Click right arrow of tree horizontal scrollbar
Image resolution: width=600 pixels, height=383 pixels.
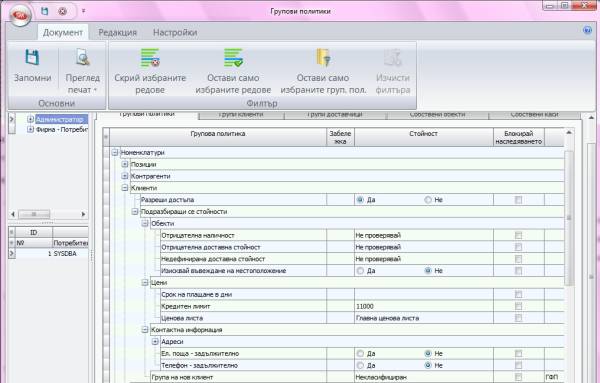click(x=83, y=214)
